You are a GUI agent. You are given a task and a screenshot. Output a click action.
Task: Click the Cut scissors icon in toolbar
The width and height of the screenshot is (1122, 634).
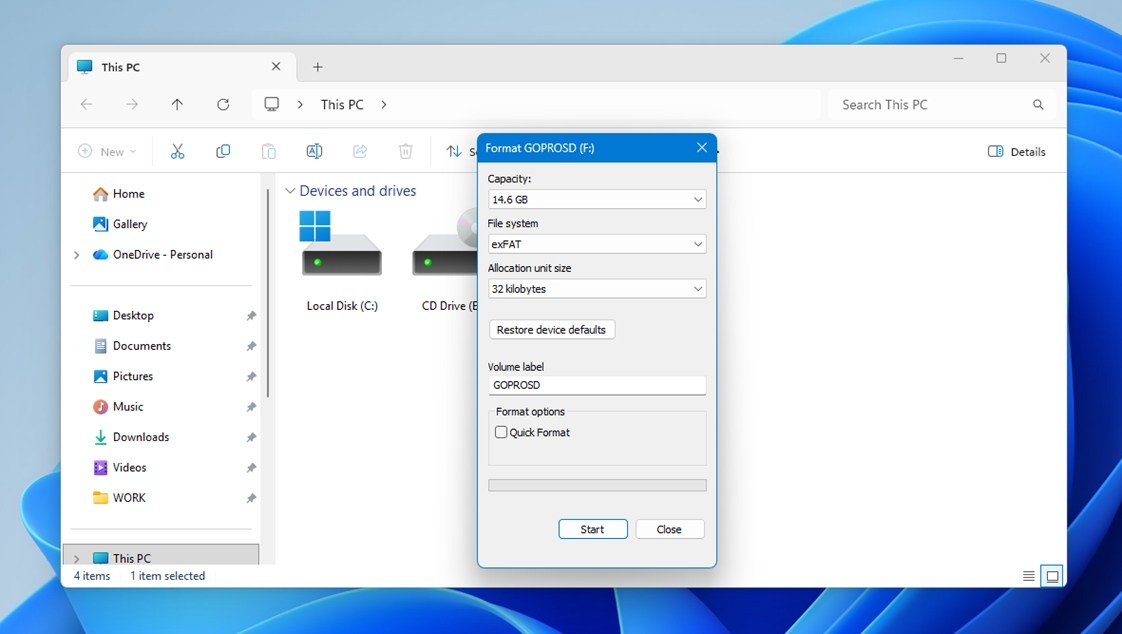click(x=177, y=151)
